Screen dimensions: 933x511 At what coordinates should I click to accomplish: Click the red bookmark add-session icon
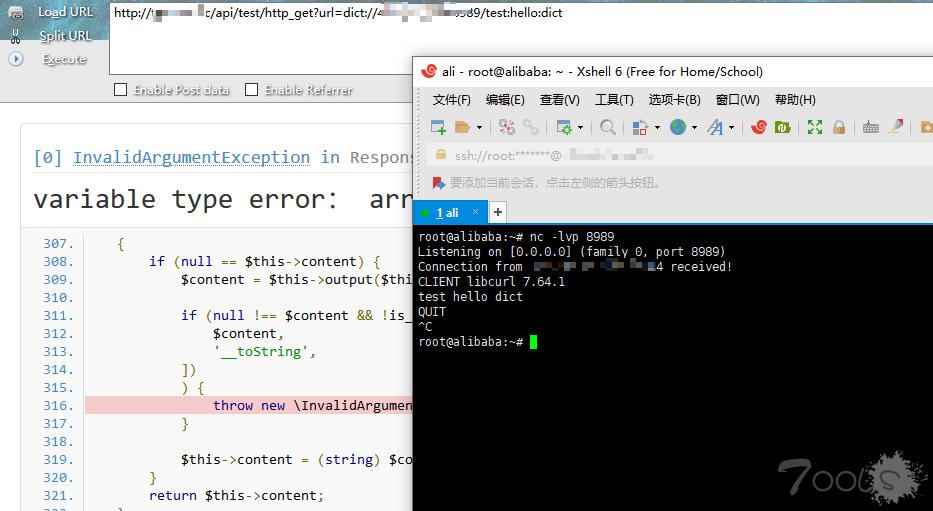coord(439,183)
